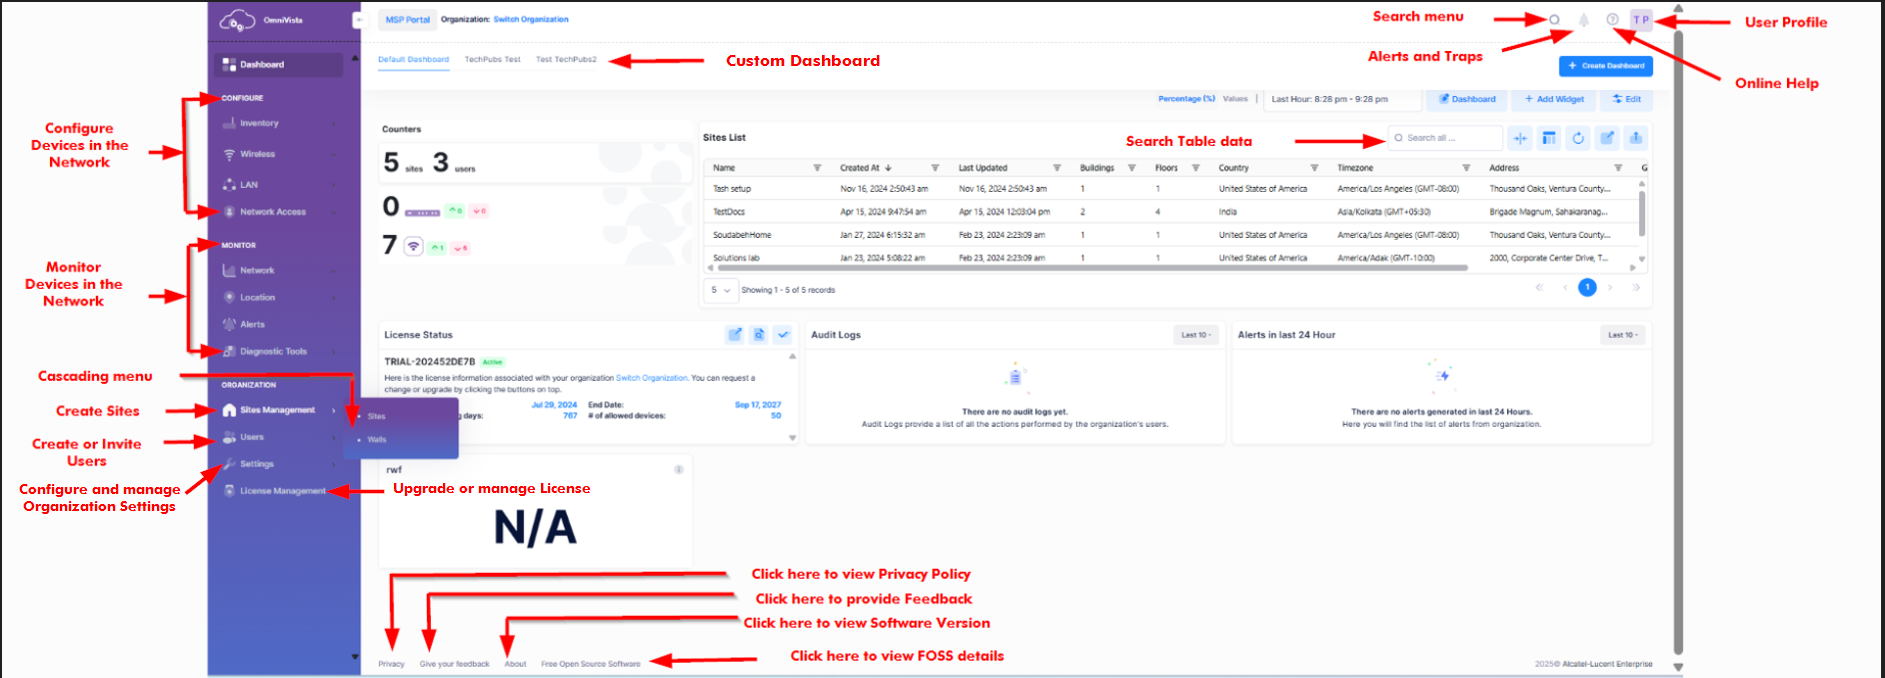The height and width of the screenshot is (678, 1885).
Task: Click the Create Dashboard button
Action: [1605, 66]
